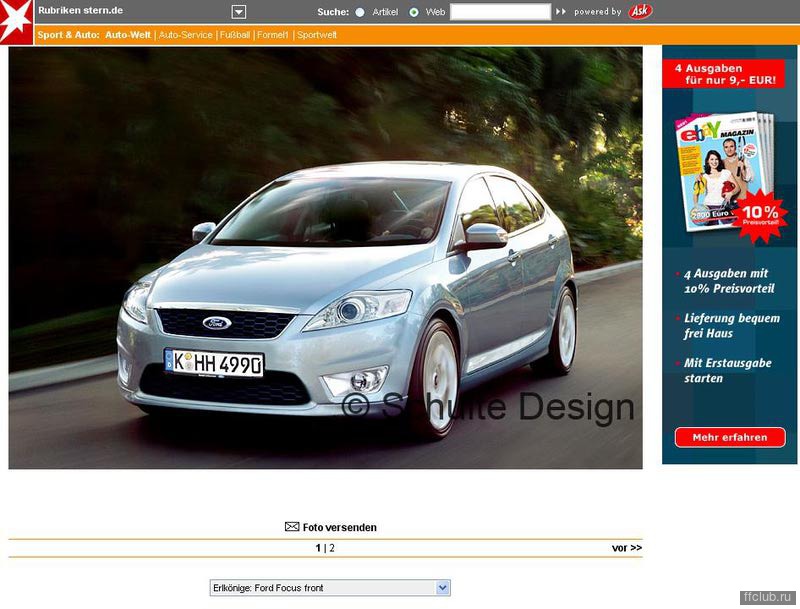
Task: Click the 'Lieferung bequem frei Haus' text
Action: pyautogui.click(x=732, y=326)
